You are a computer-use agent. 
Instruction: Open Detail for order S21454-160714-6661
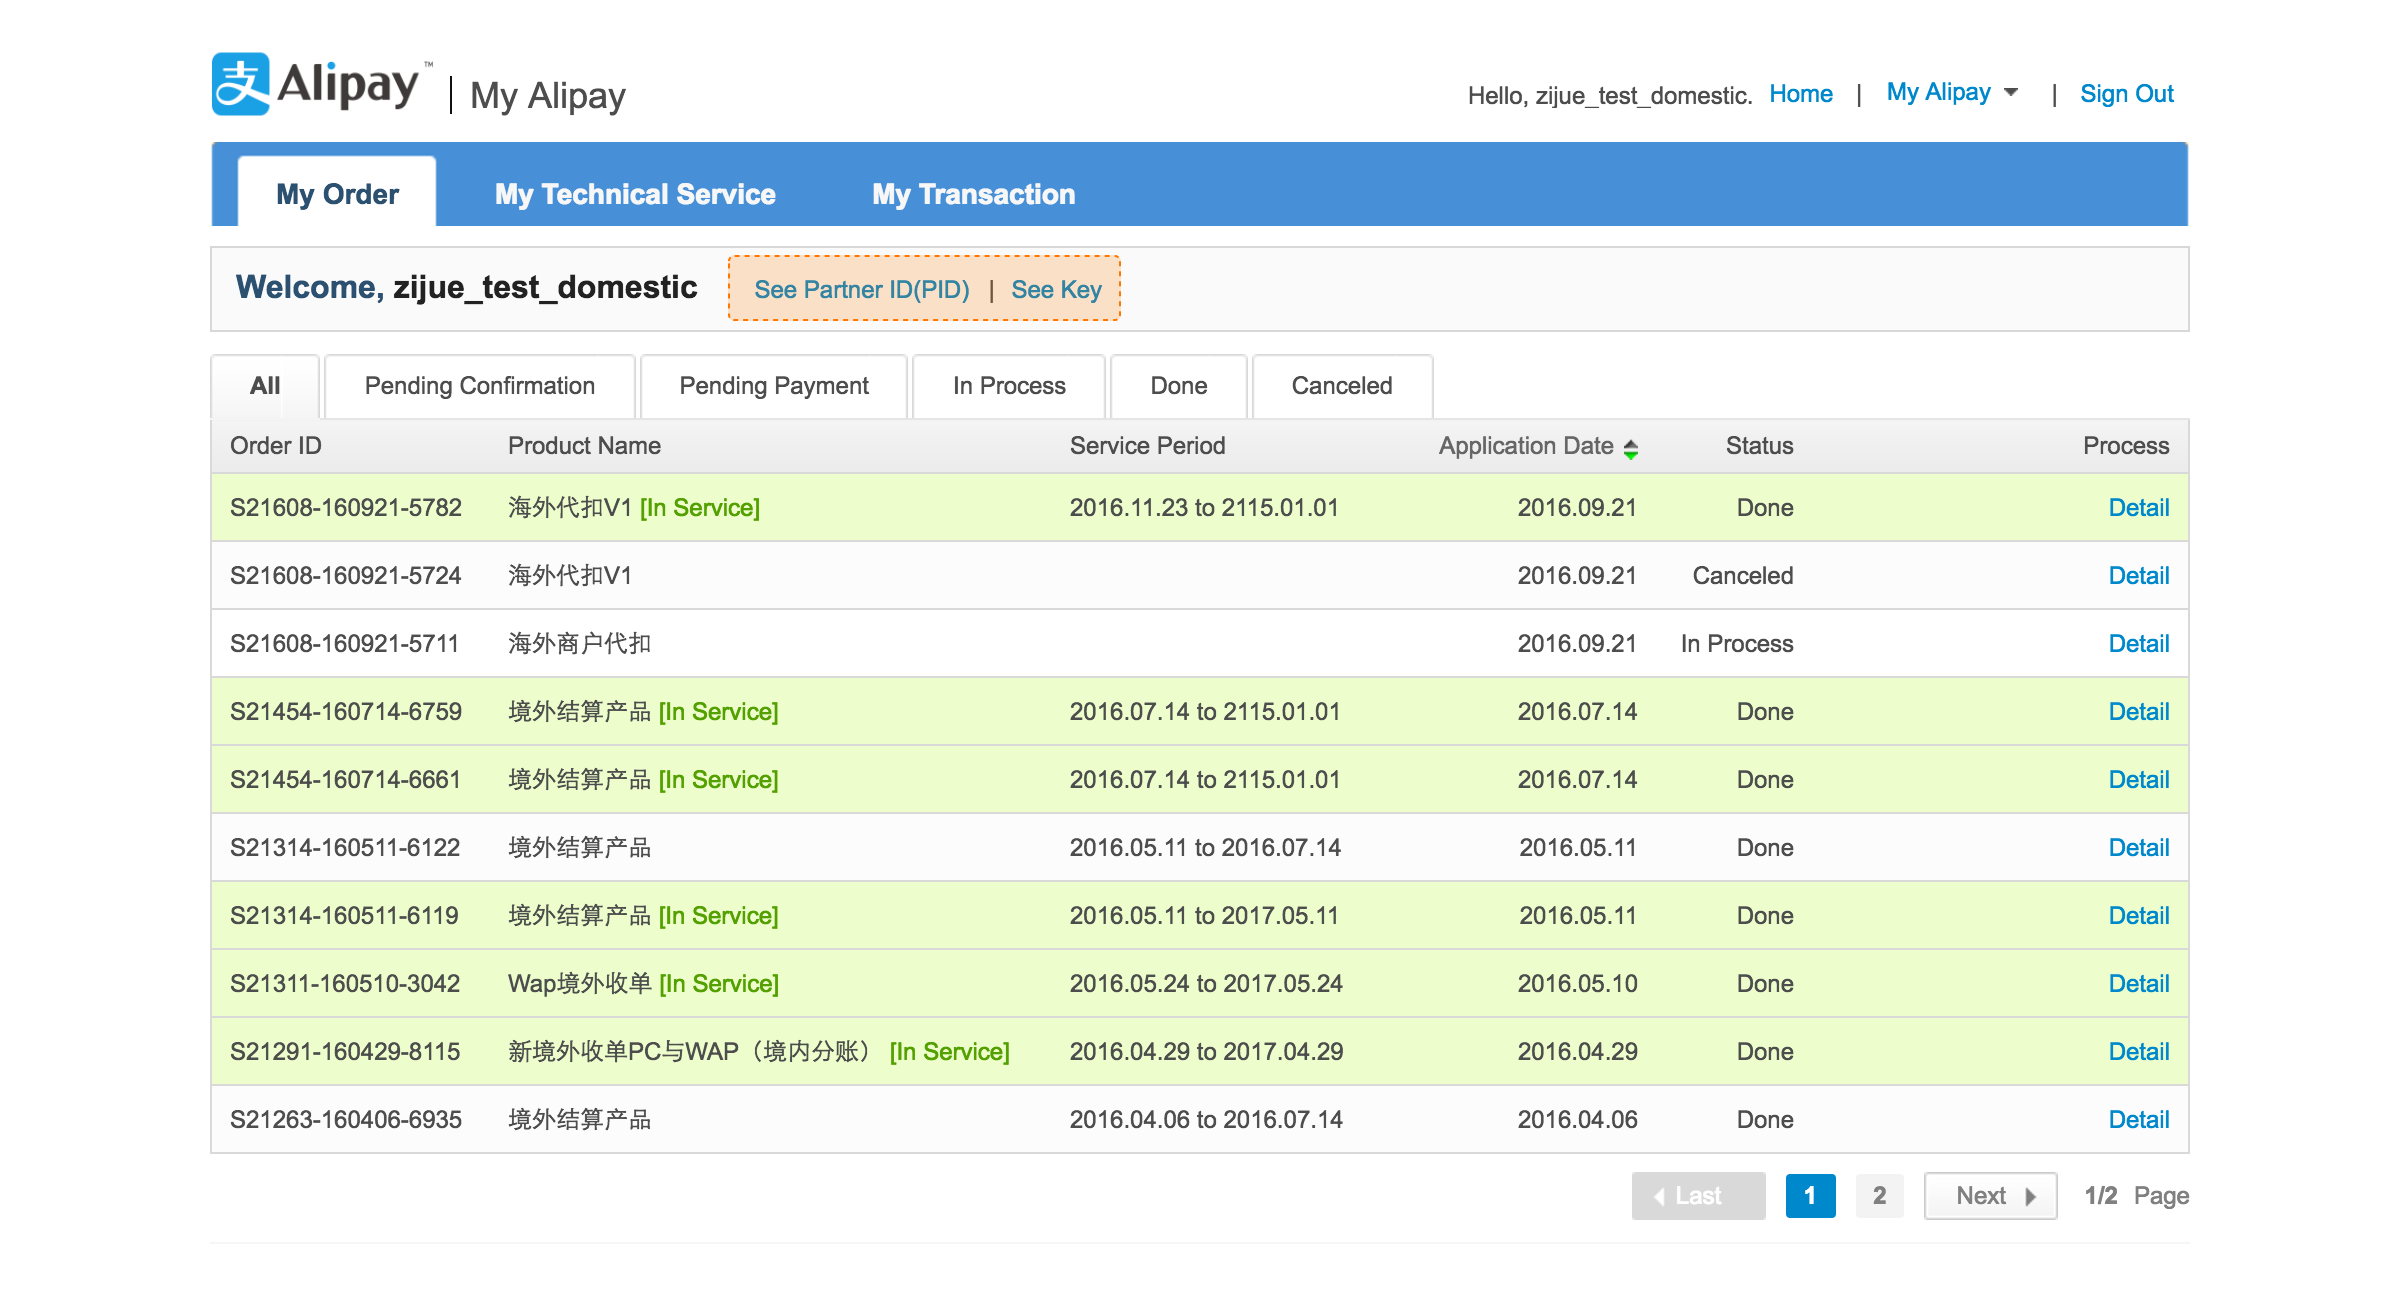pyautogui.click(x=2138, y=780)
